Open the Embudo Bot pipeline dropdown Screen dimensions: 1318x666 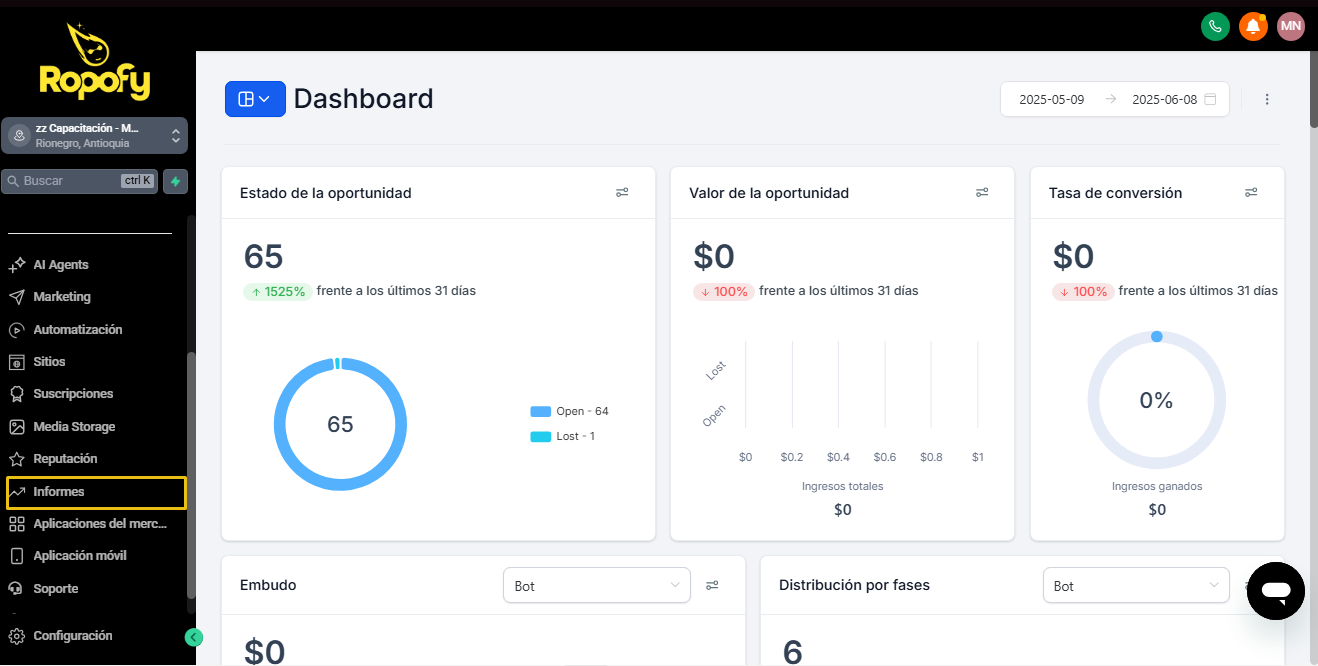(x=597, y=586)
